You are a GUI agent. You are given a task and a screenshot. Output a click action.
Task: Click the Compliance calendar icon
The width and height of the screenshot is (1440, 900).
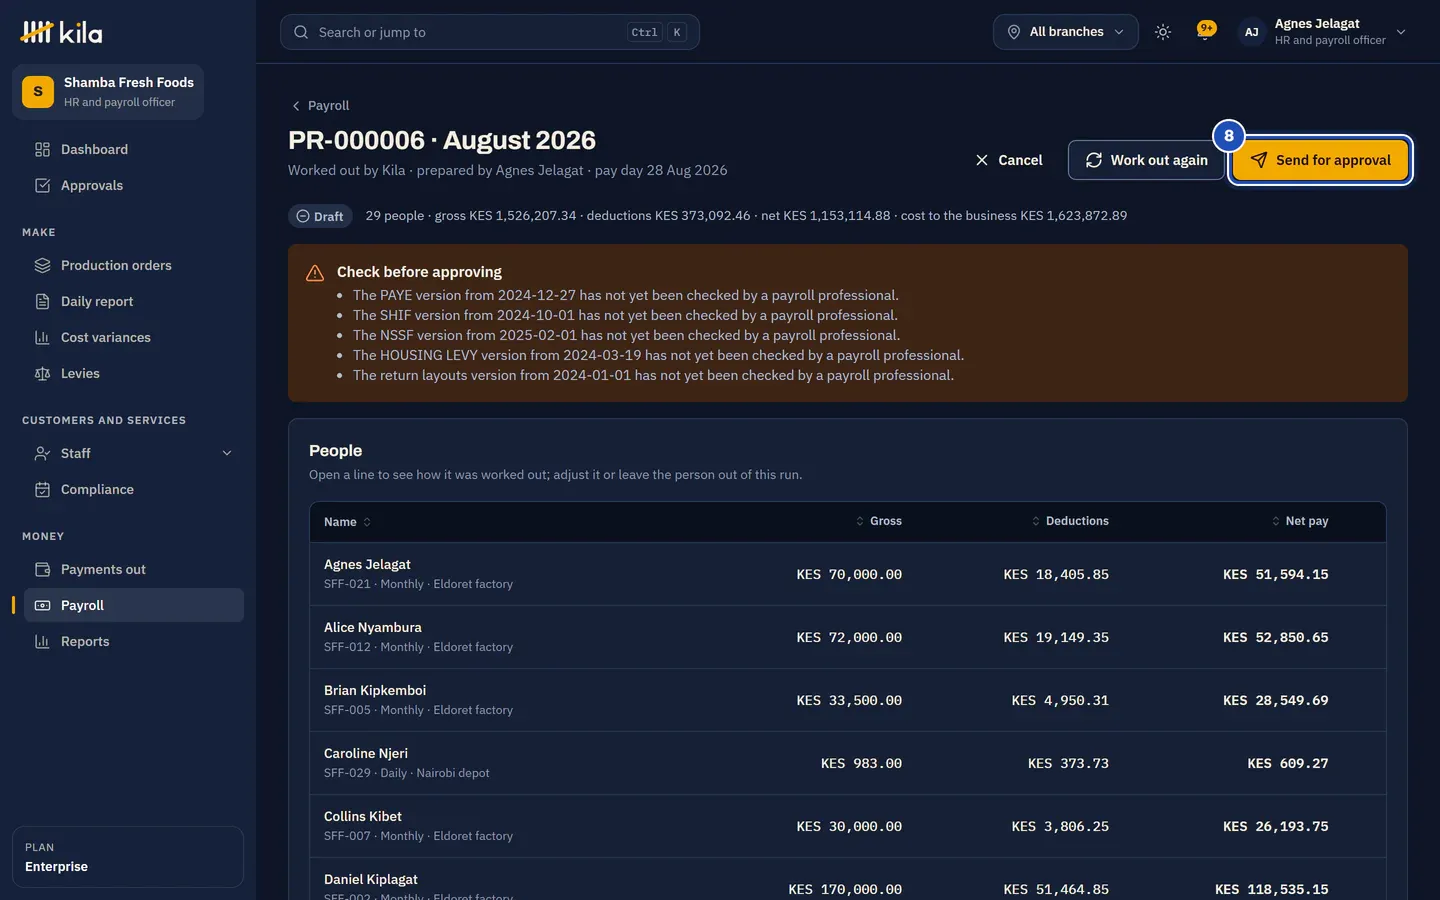[42, 489]
